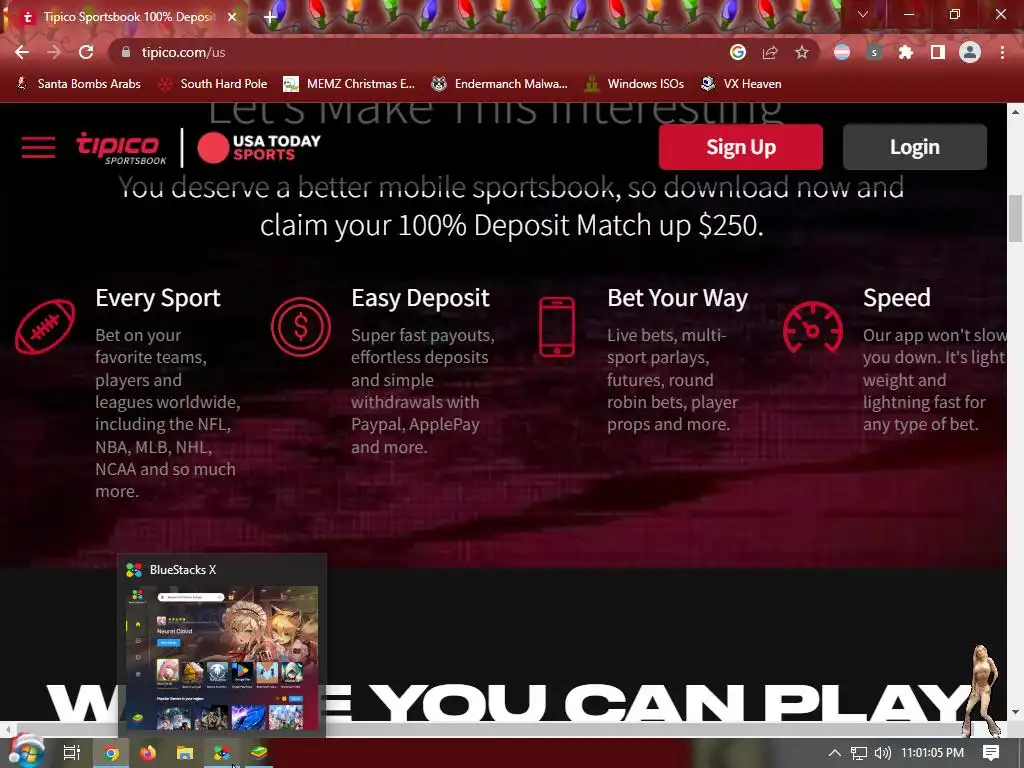This screenshot has width=1024, height=768.
Task: Share this page via share icon
Action: pyautogui.click(x=770, y=52)
